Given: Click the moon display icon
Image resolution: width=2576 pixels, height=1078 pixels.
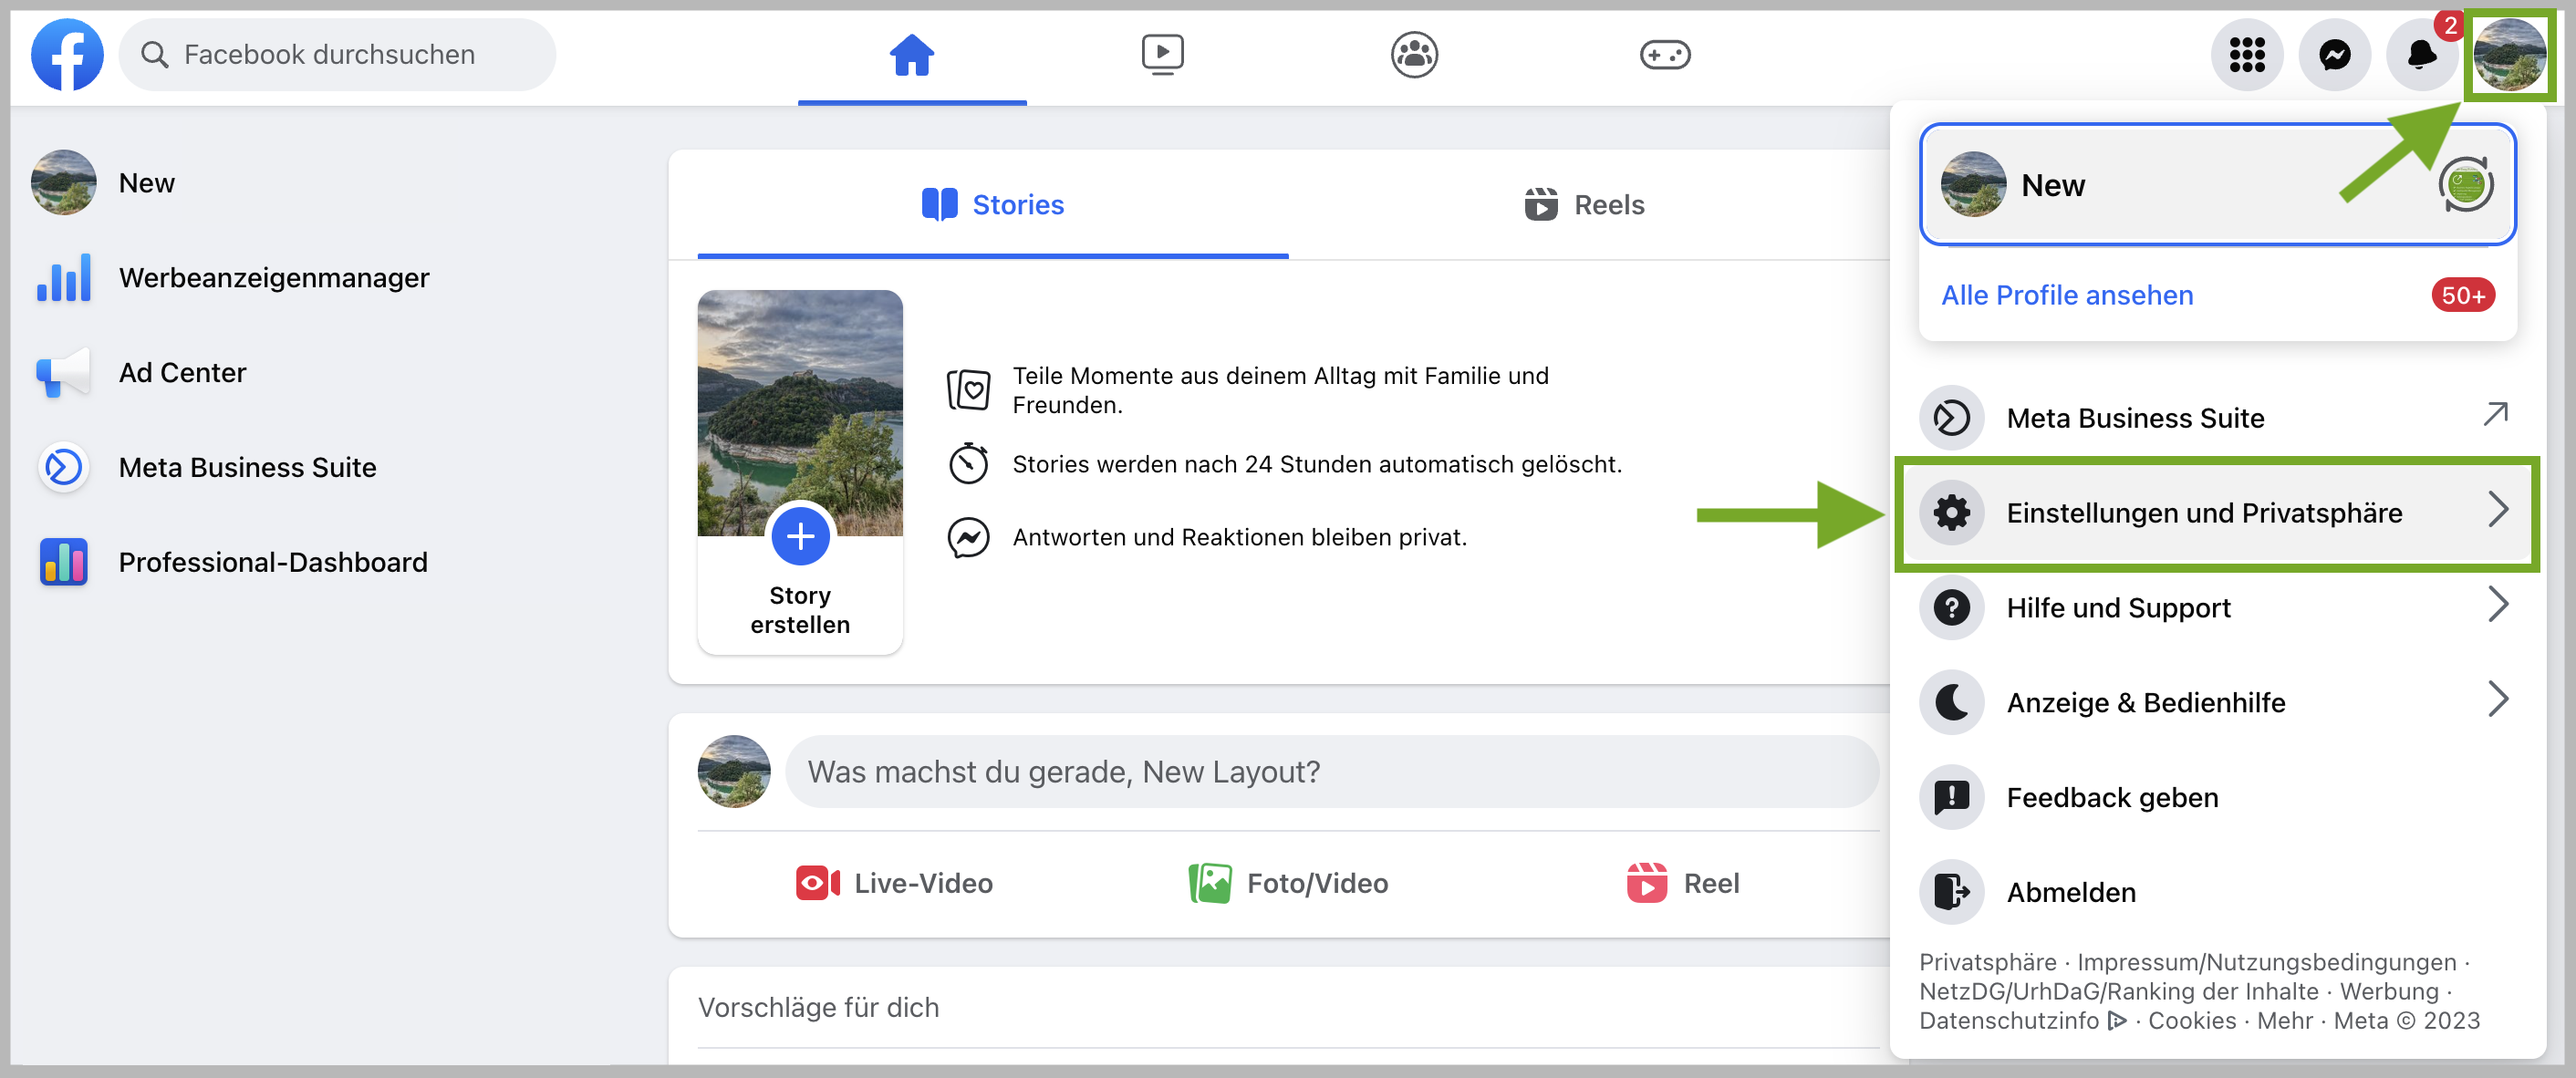Looking at the screenshot, I should point(1951,702).
